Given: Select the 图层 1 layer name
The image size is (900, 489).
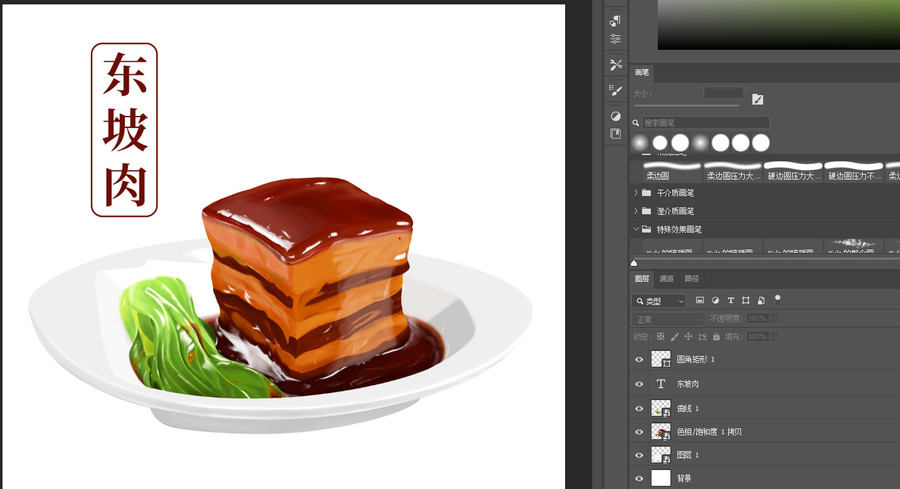Looking at the screenshot, I should [688, 455].
